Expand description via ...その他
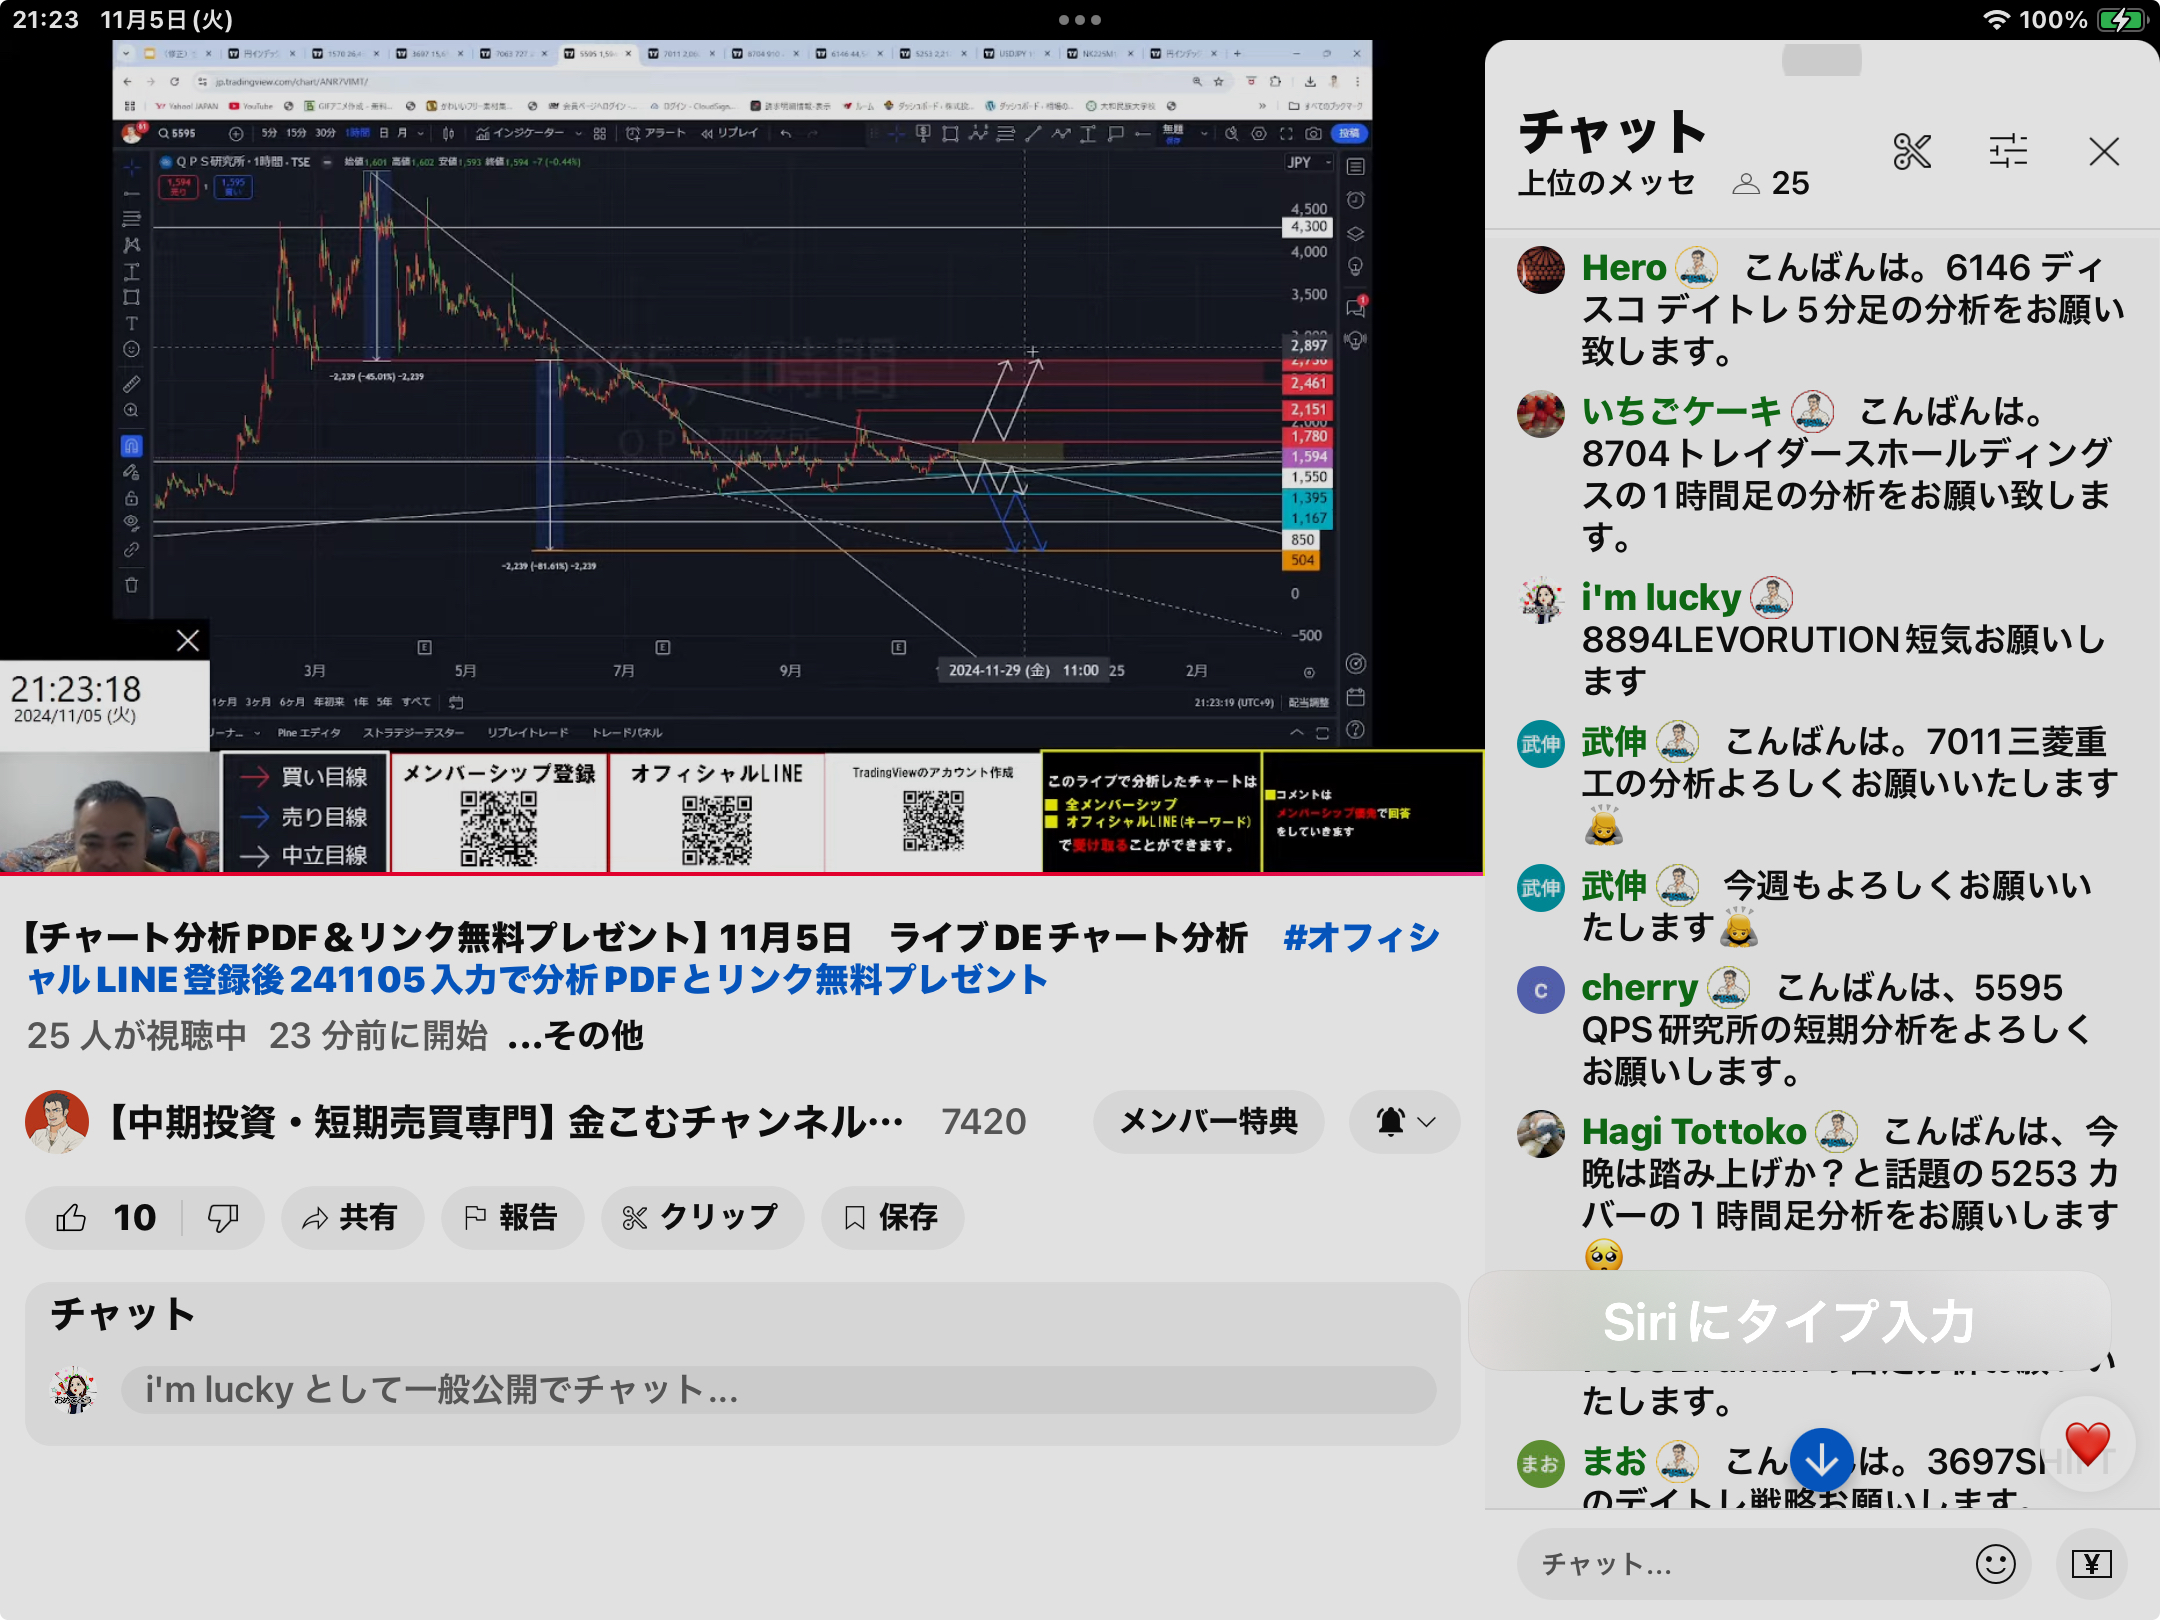 (x=576, y=1035)
